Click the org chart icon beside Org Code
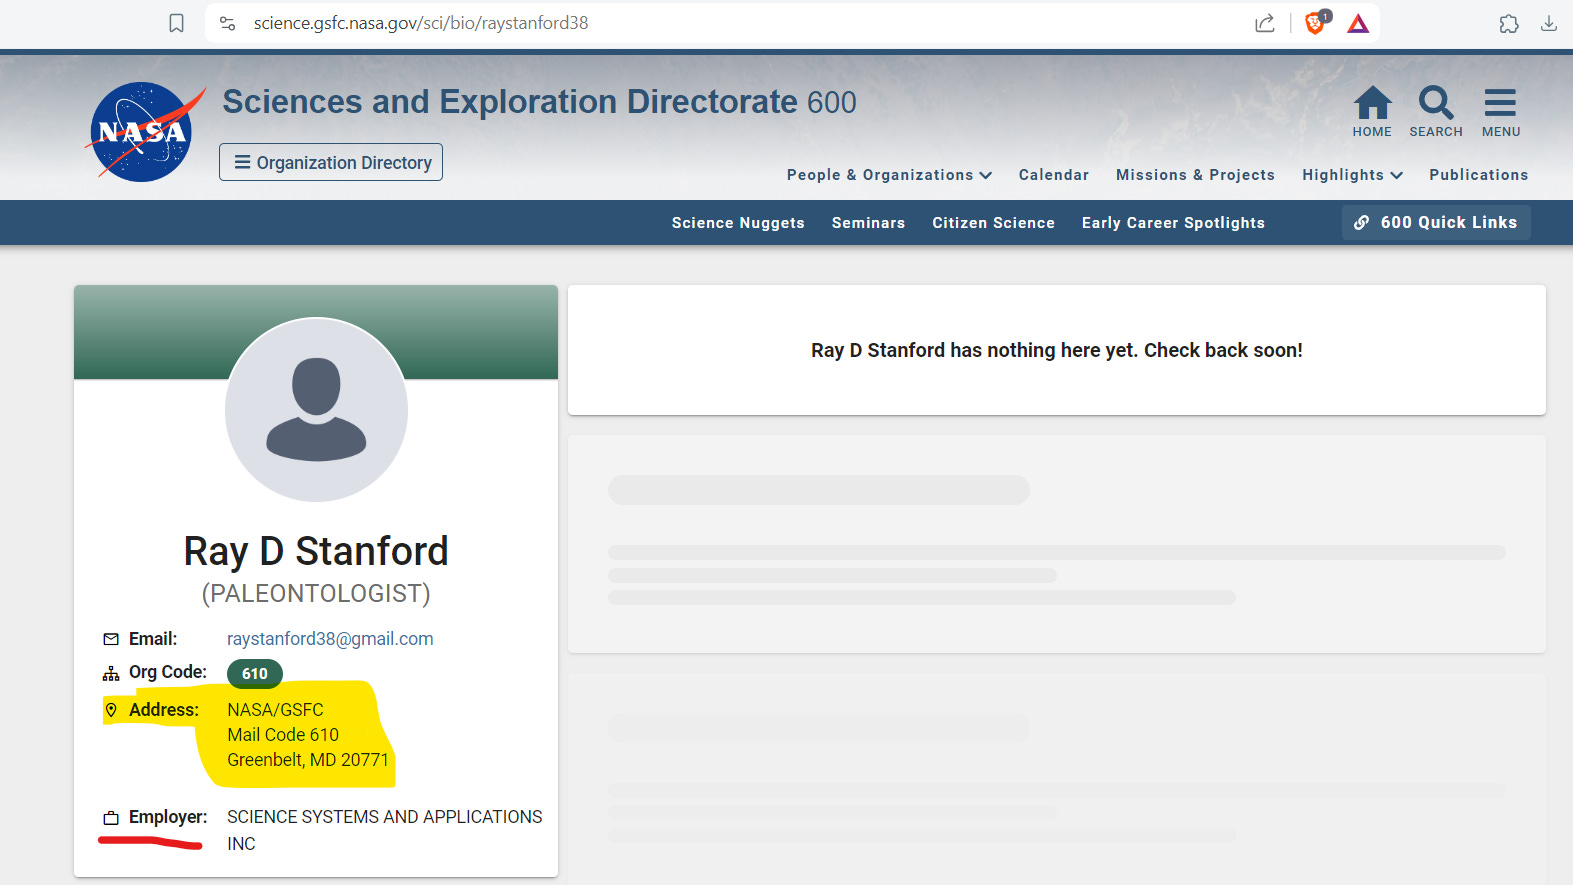 point(111,674)
